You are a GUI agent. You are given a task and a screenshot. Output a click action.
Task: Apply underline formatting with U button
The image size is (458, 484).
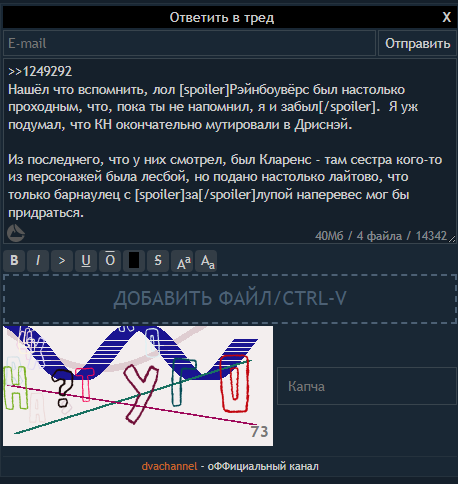(x=86, y=261)
